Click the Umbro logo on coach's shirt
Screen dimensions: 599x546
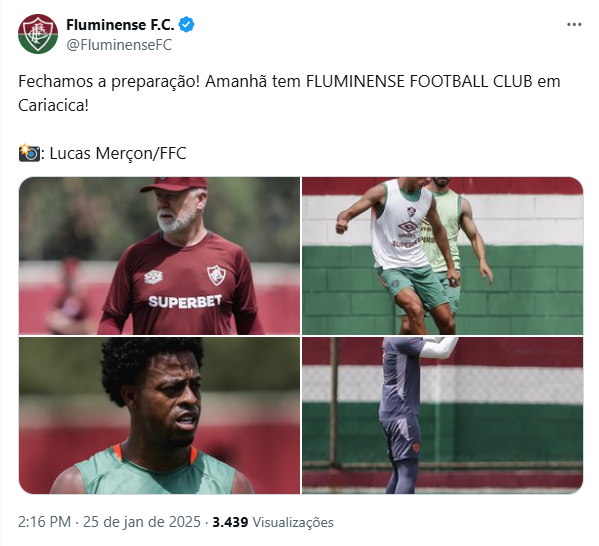click(154, 277)
